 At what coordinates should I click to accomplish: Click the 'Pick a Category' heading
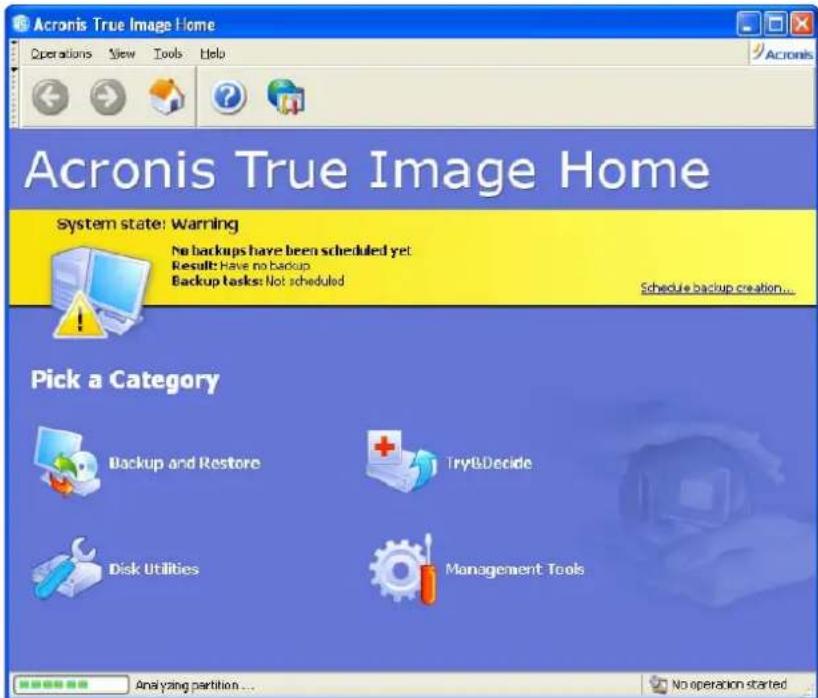coord(125,380)
